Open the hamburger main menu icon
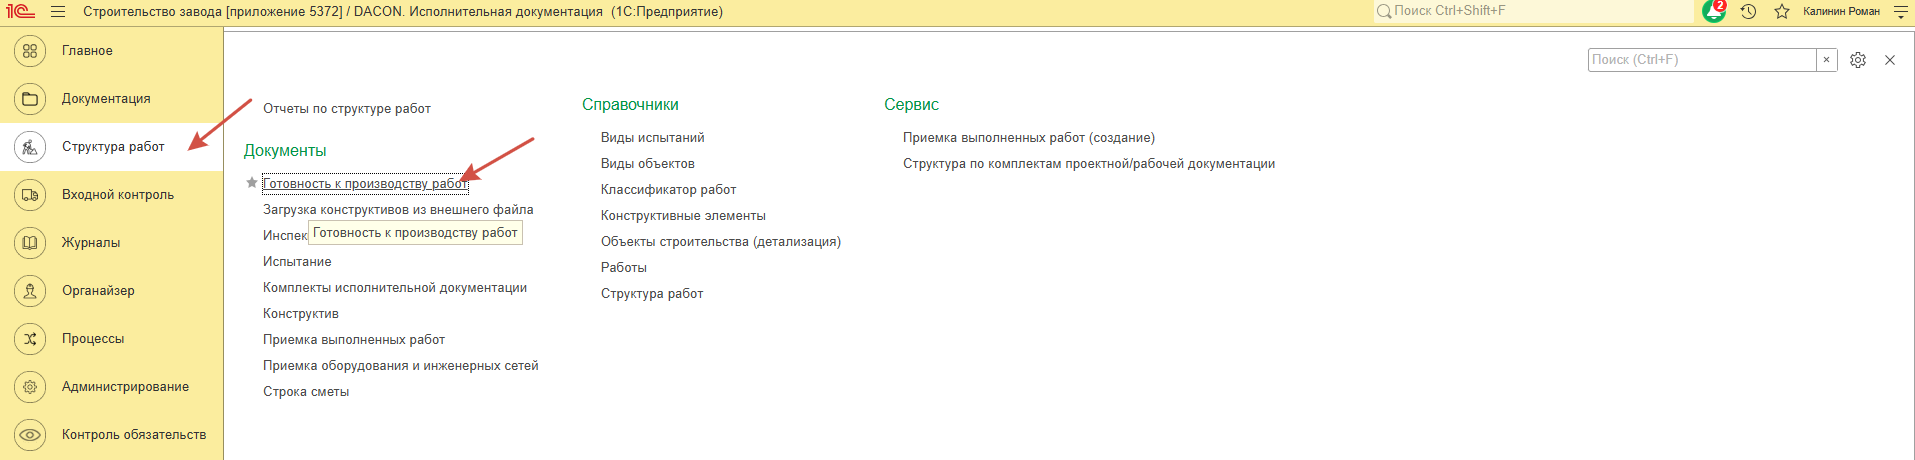Viewport: 1915px width, 460px height. coord(57,12)
